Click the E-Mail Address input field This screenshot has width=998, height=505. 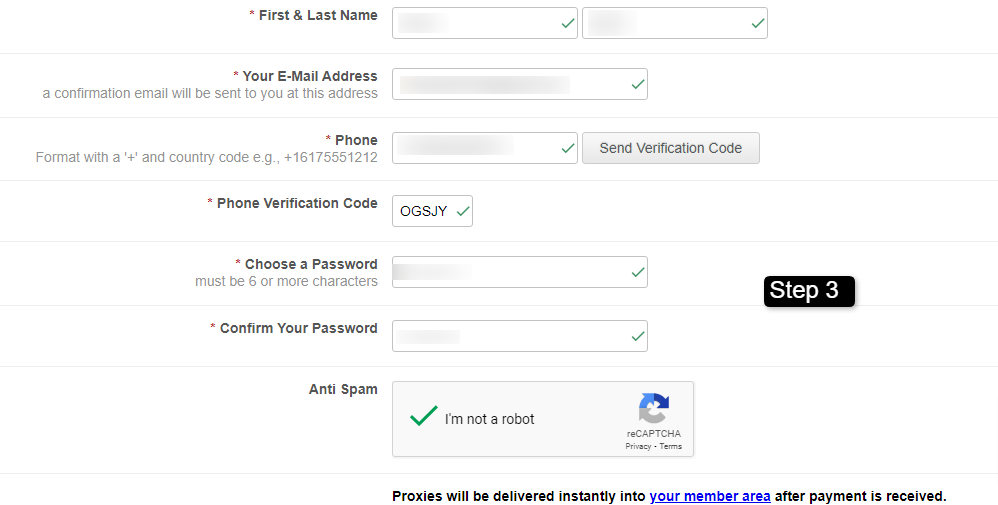[510, 85]
